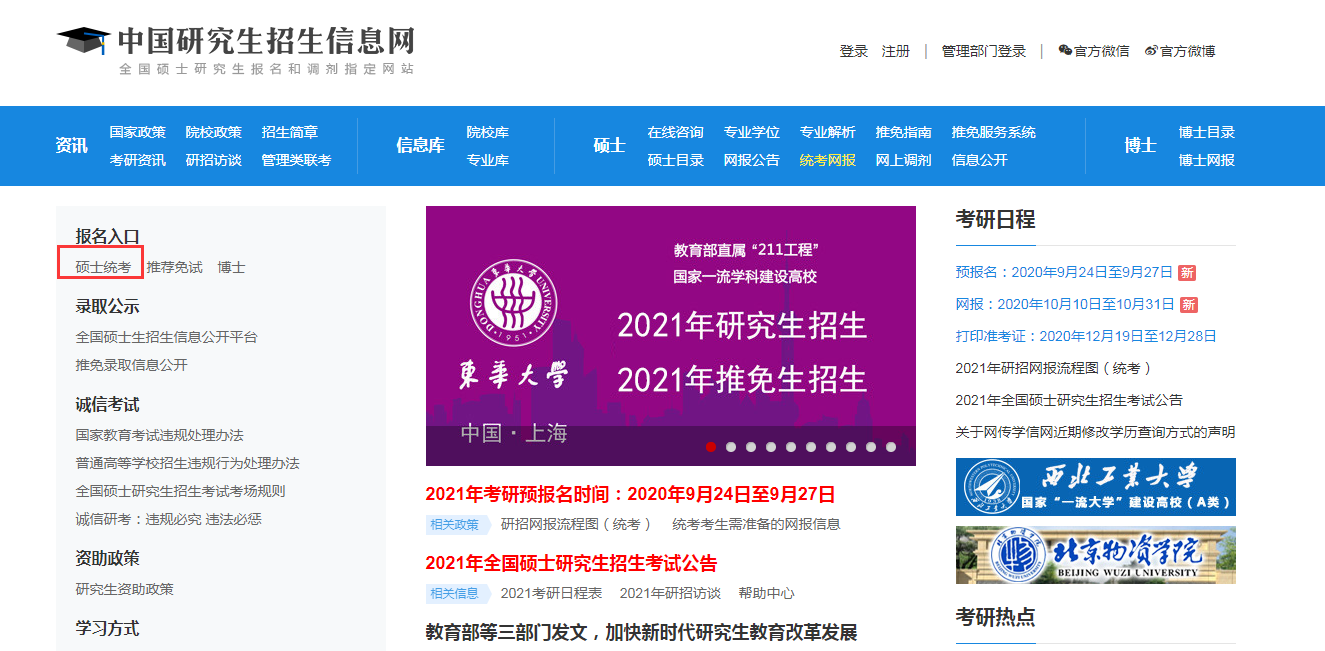Open 2021年研招访谈 link
This screenshot has width=1325, height=651.
pos(670,593)
